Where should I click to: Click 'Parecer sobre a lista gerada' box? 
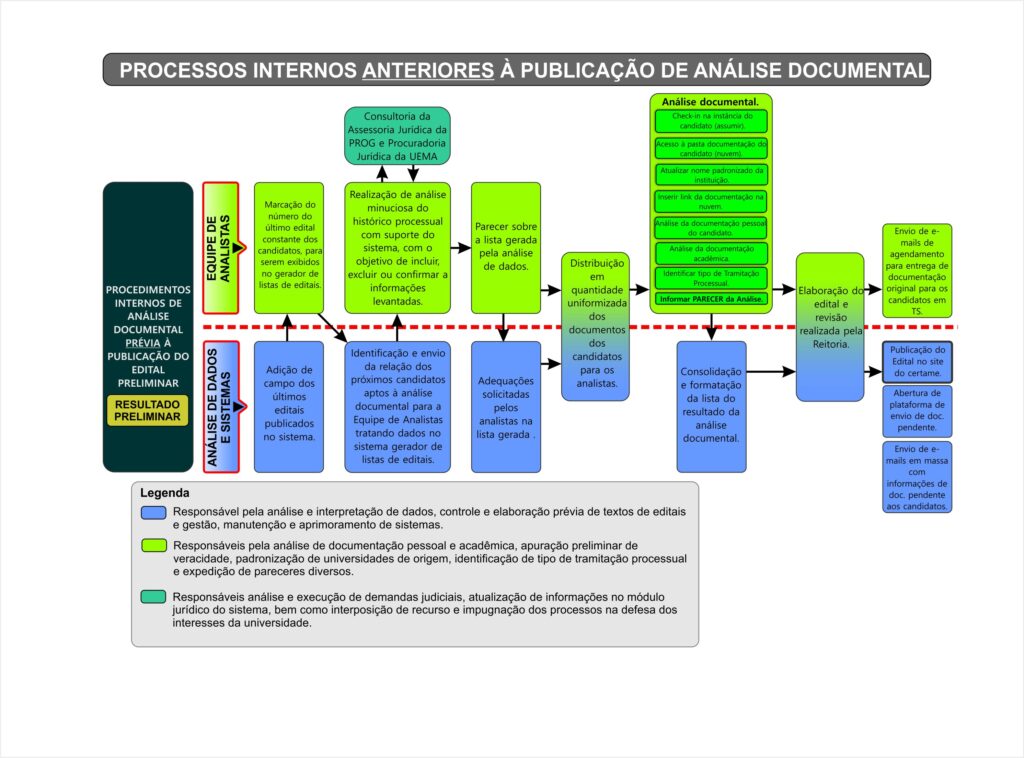tap(506, 246)
